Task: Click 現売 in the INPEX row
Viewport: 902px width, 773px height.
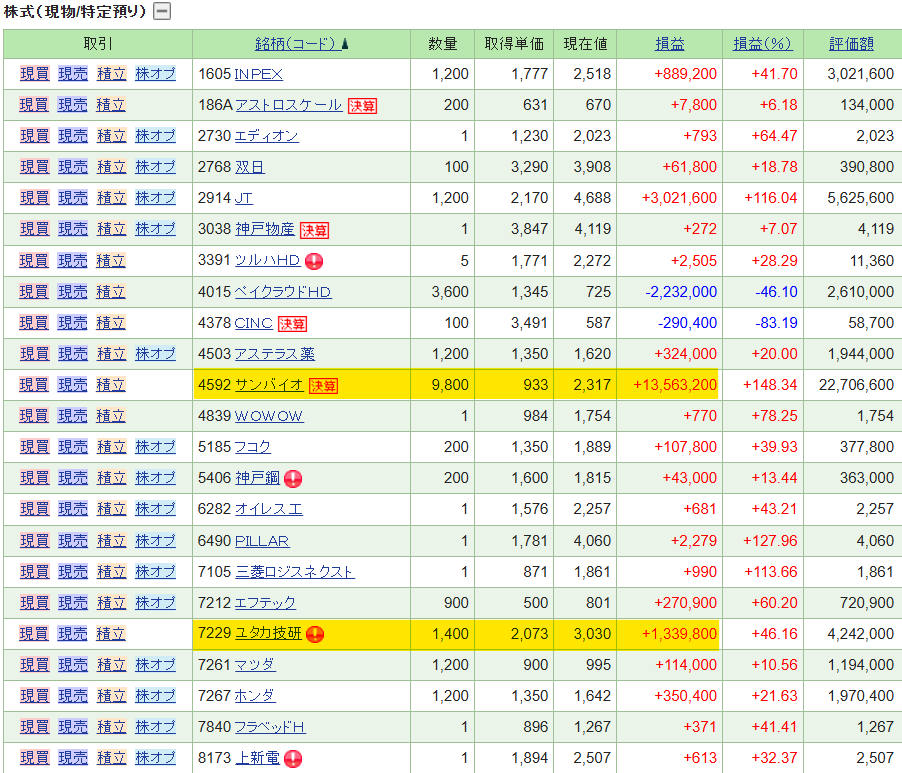Action: (73, 74)
